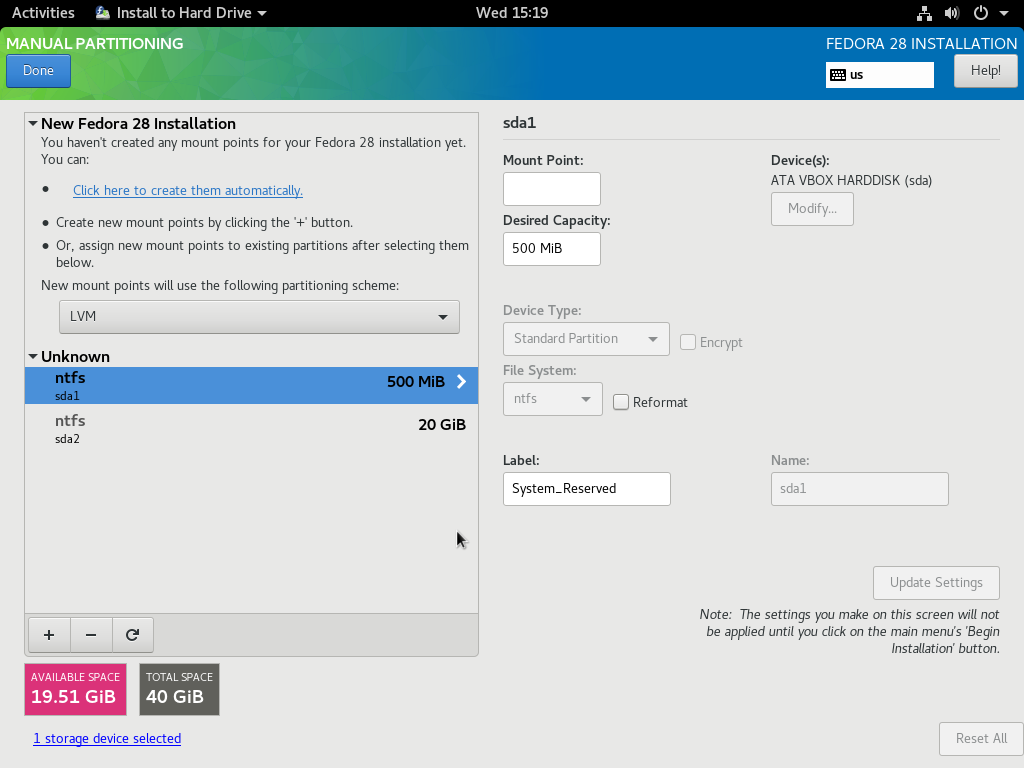Click the FEDORA 28 INSTALLATION title
1024x768 pixels.
click(921, 44)
